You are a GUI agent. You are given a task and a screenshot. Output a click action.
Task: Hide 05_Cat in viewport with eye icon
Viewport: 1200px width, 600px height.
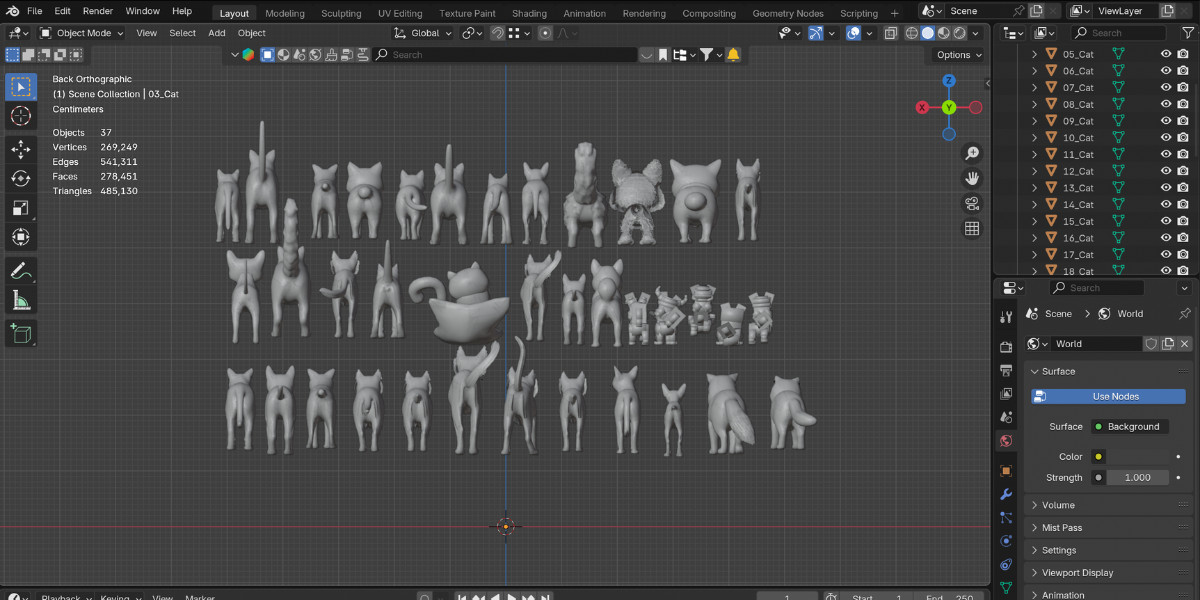[1166, 54]
